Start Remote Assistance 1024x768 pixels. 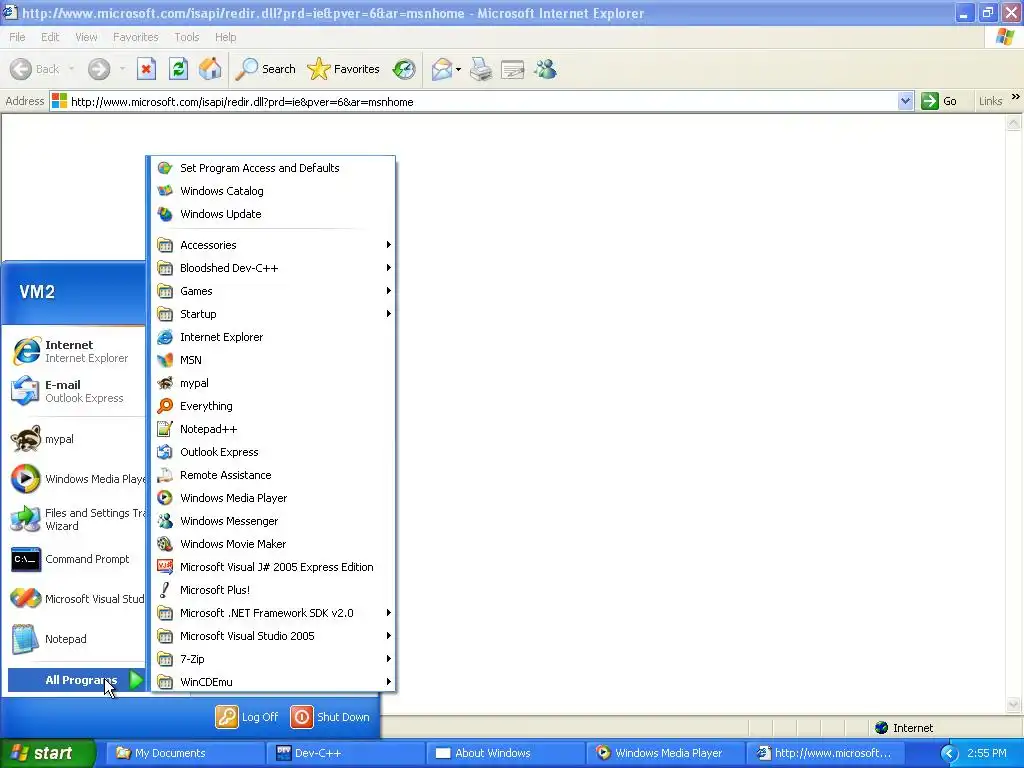click(x=273, y=475)
